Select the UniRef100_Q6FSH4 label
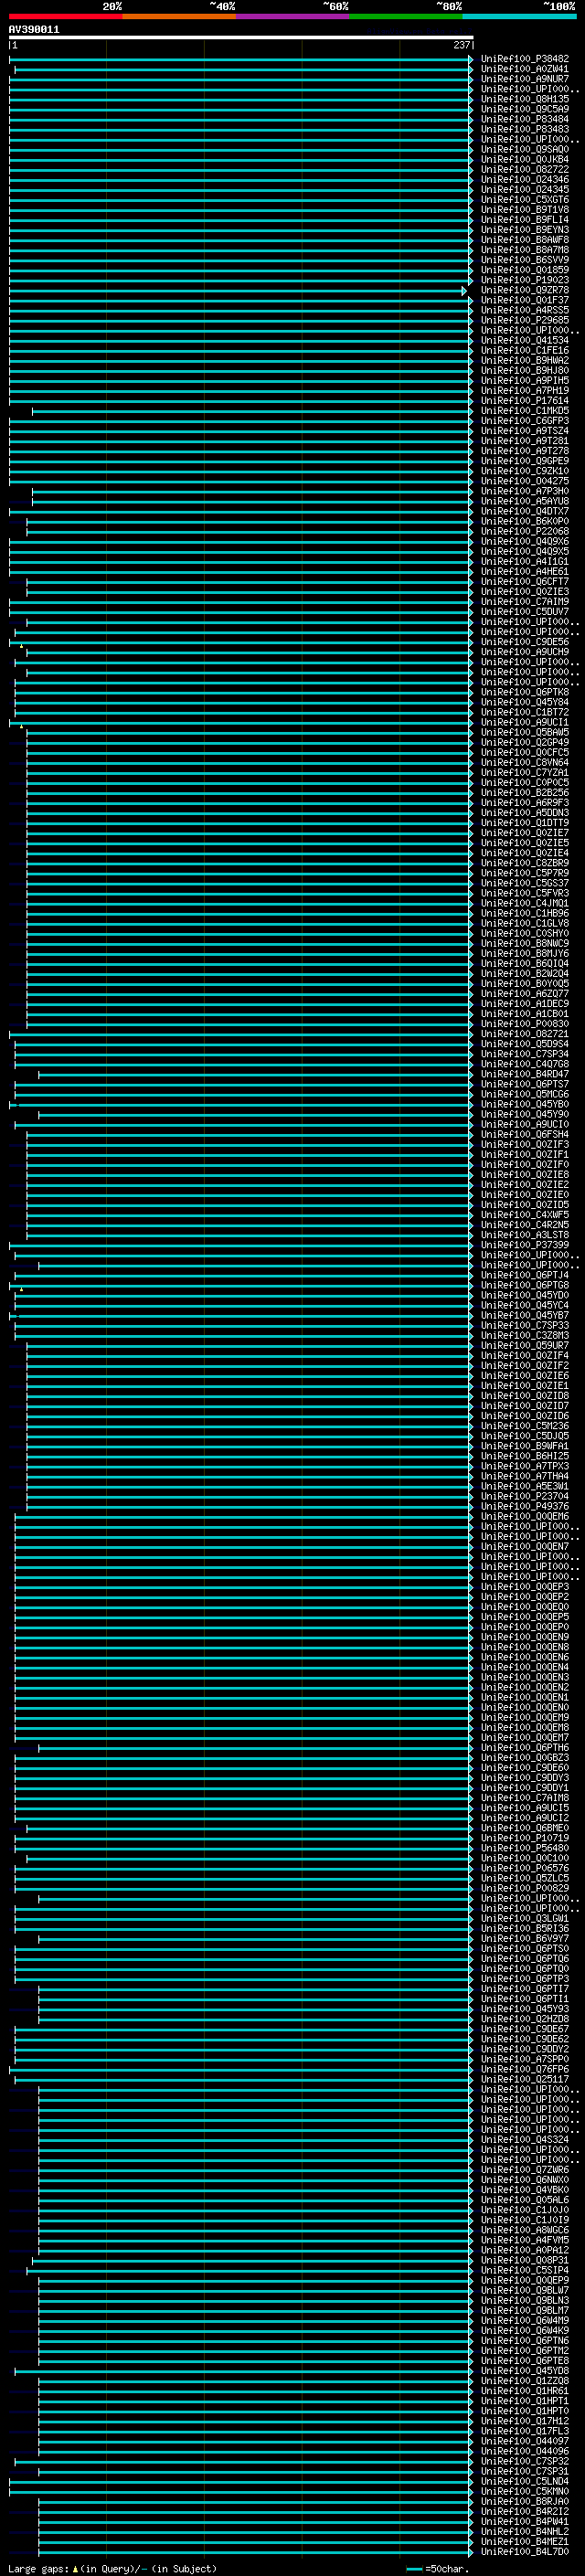Image resolution: width=585 pixels, height=2576 pixels. point(525,1136)
